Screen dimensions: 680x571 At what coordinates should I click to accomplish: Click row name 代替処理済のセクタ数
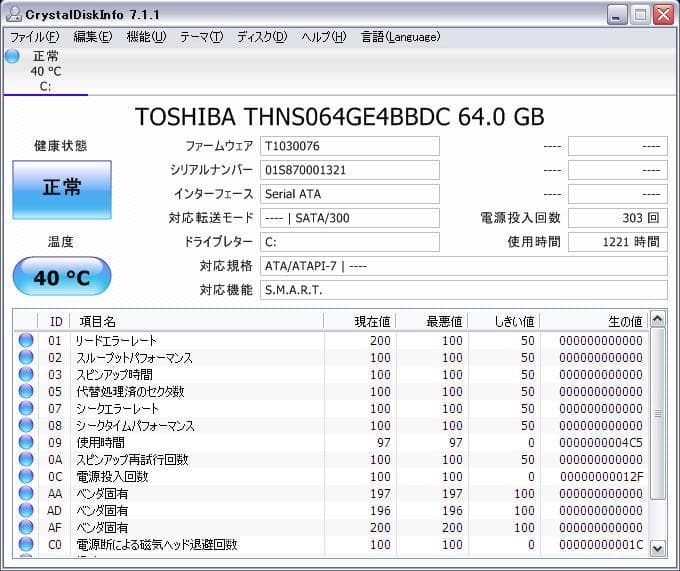click(130, 392)
